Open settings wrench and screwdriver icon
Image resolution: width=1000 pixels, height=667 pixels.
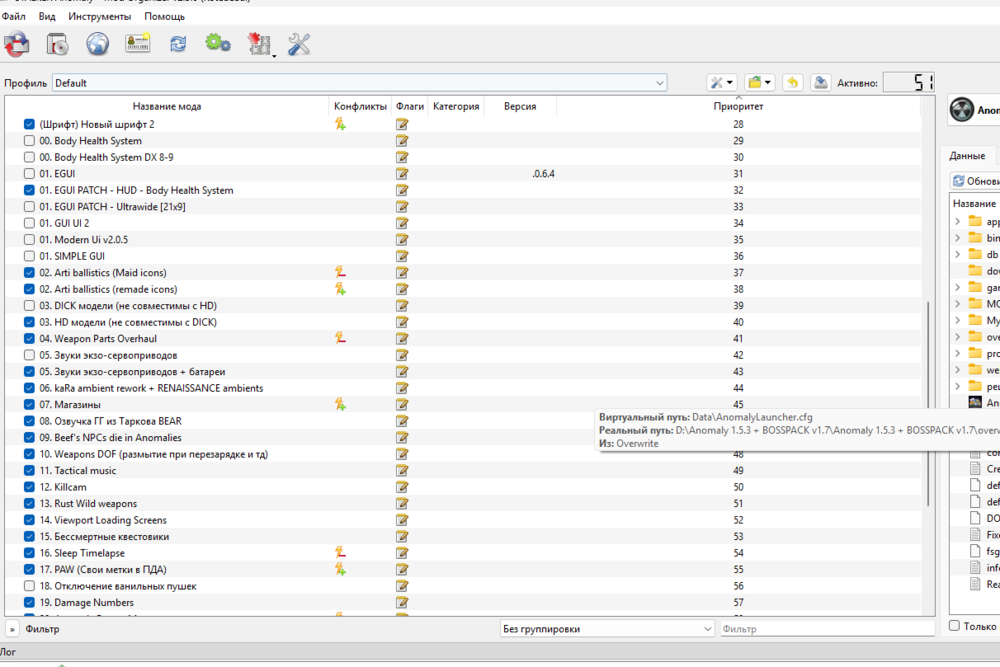[298, 44]
